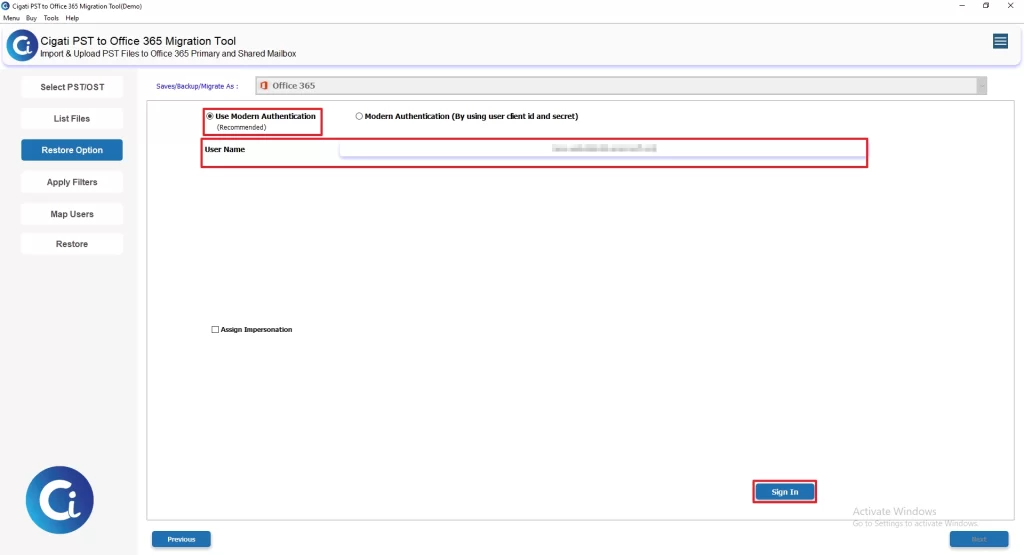Expand the Saves/Backup/Migrate As dropdown arrow
The image size is (1024, 555).
[x=981, y=86]
